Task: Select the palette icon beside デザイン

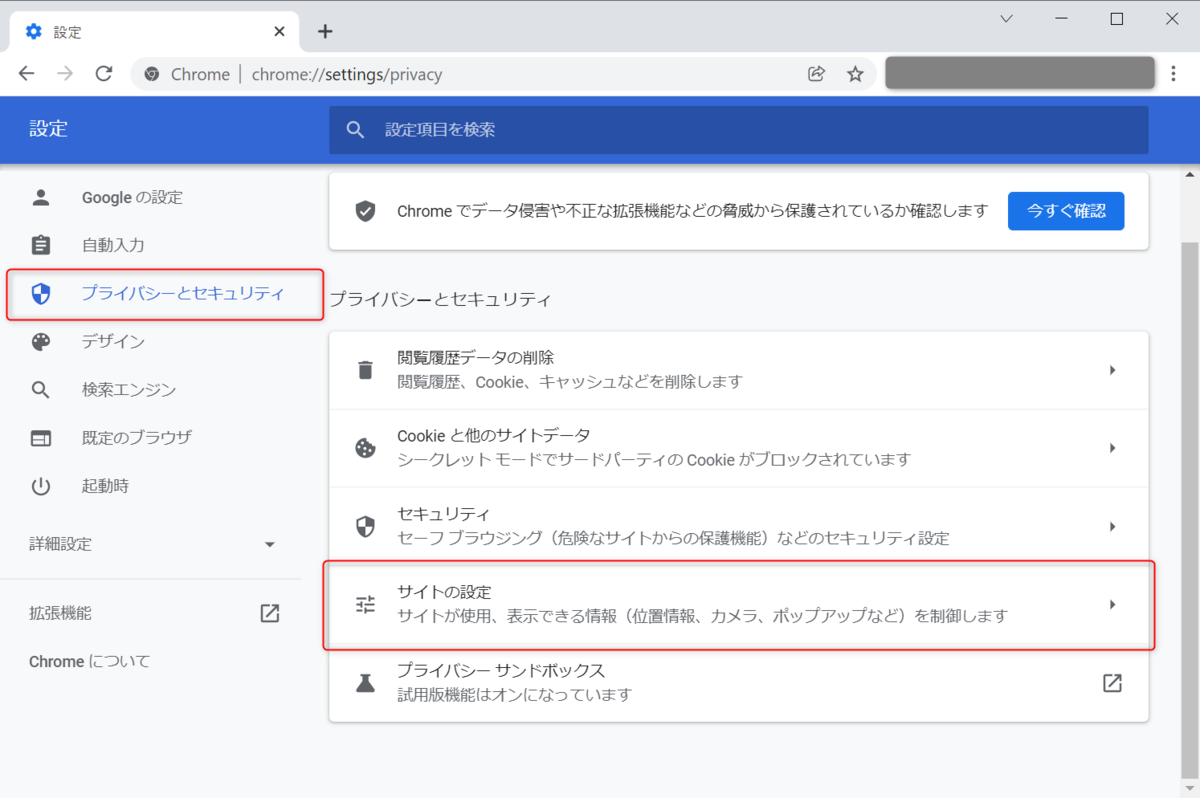Action: pyautogui.click(x=40, y=341)
